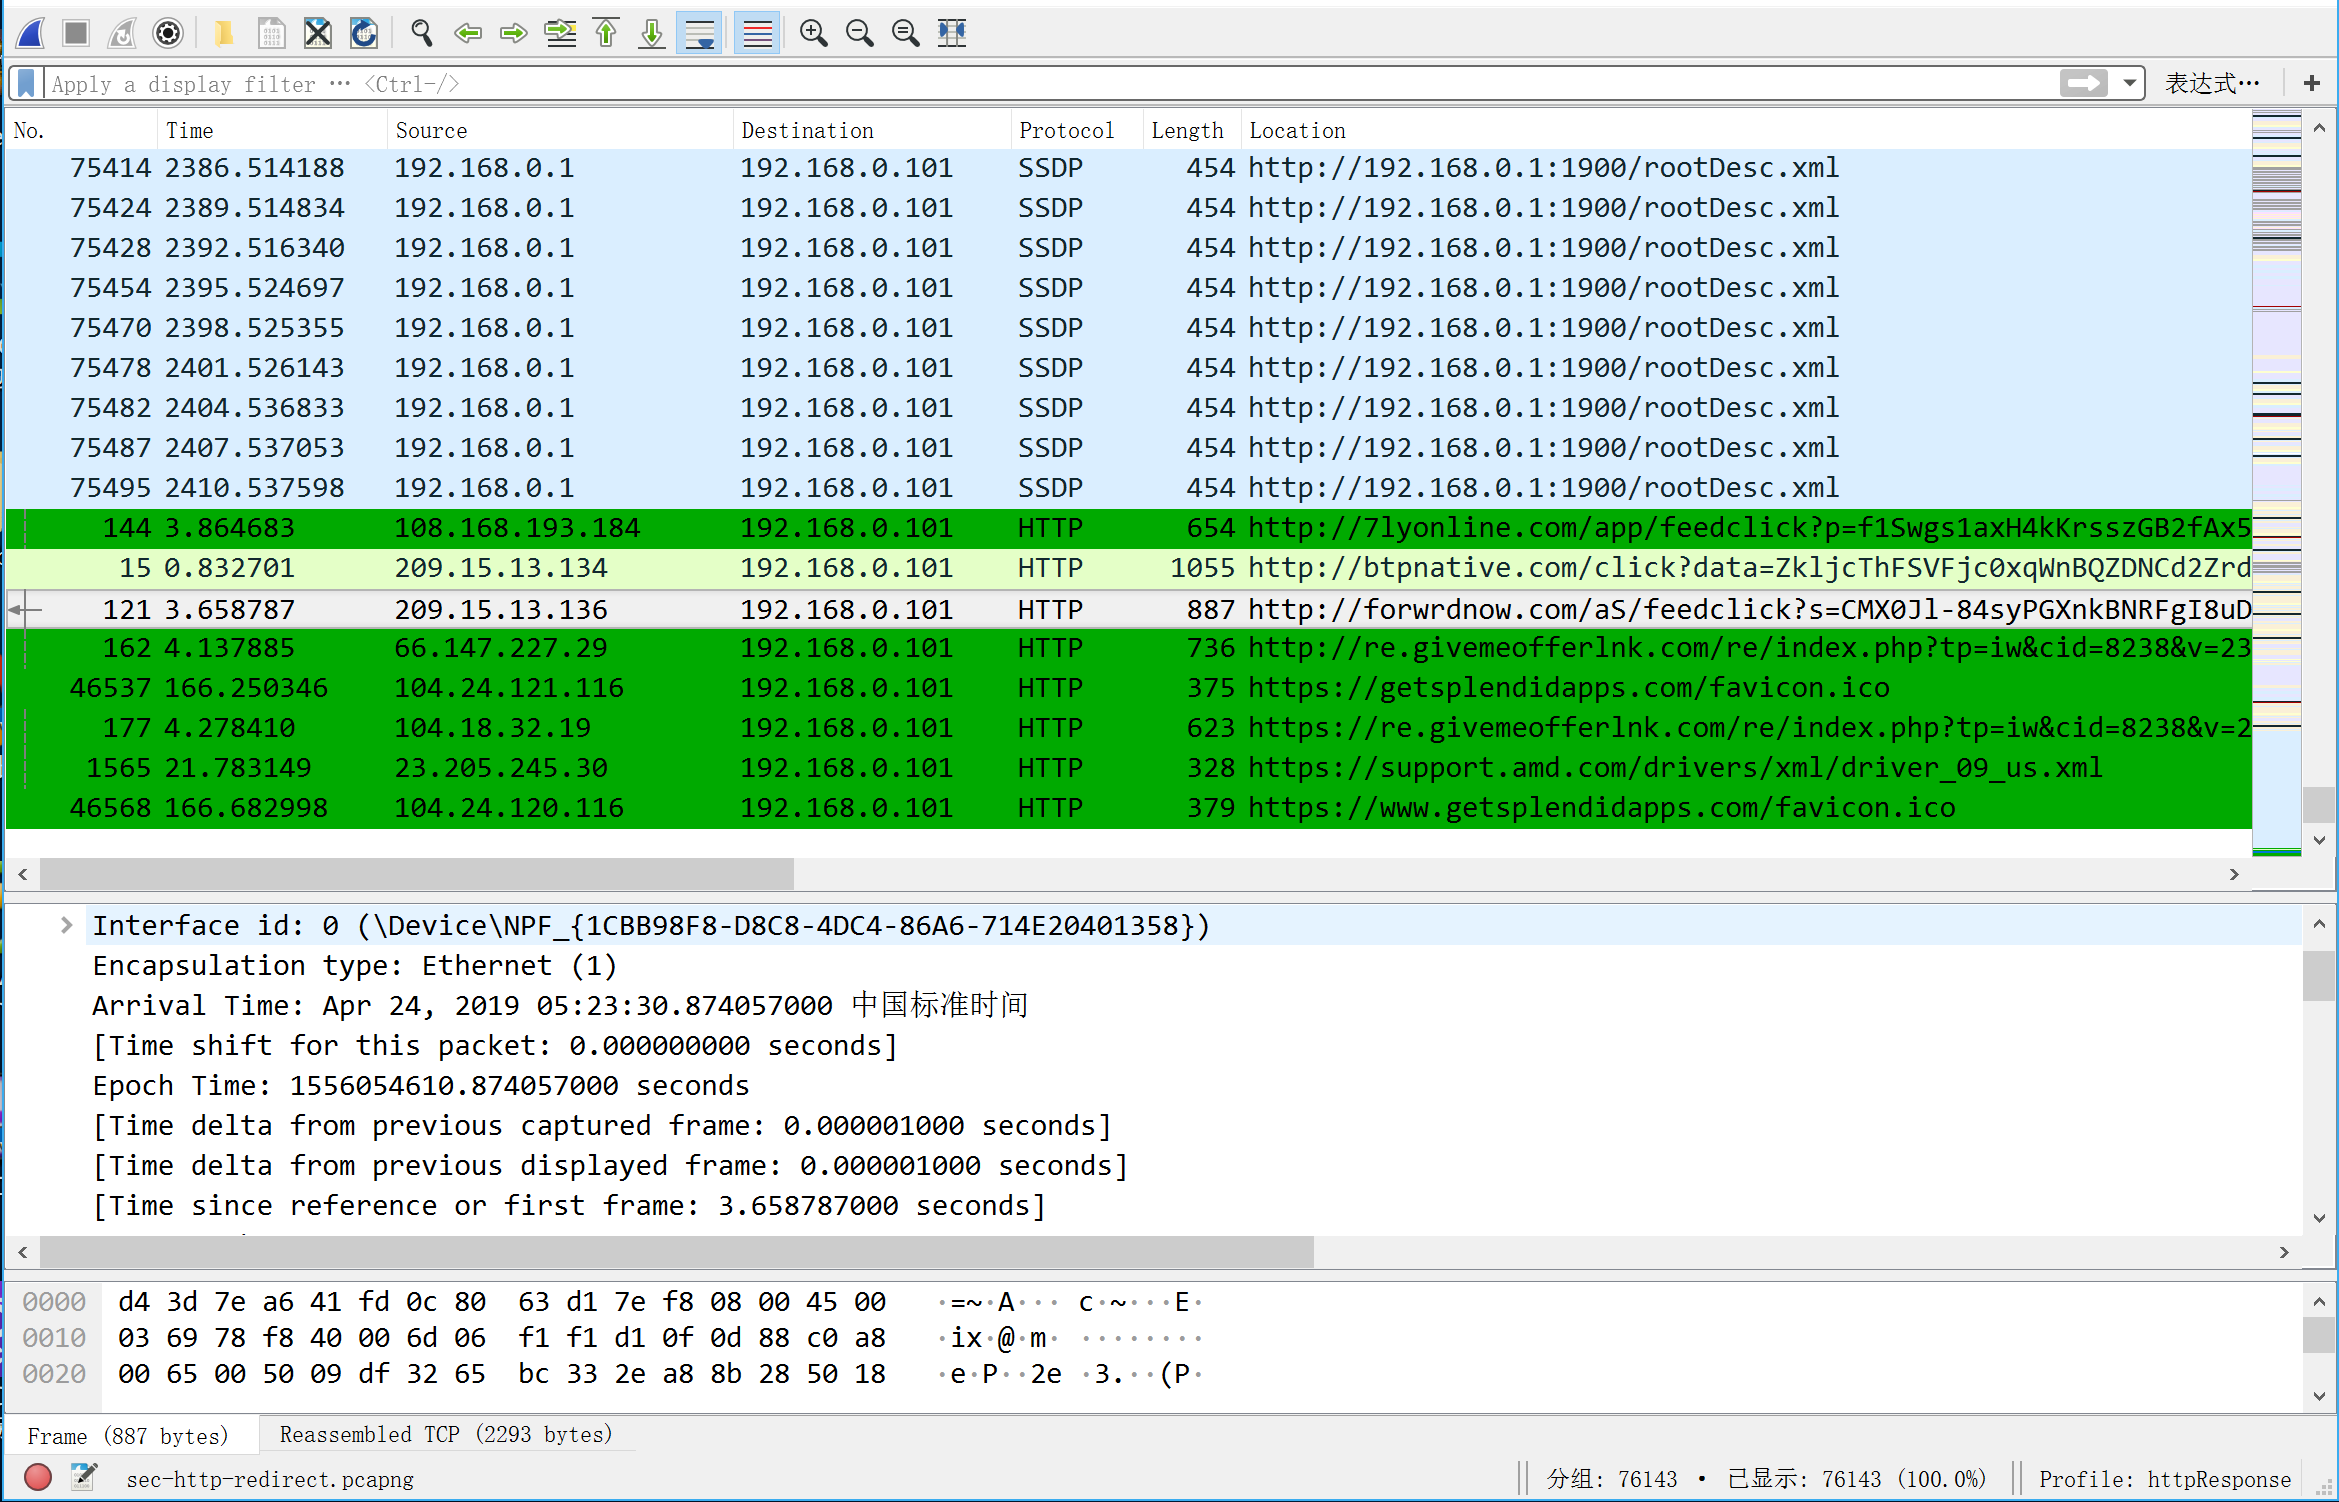Toggle auto-scroll during live capture
The image size is (2339, 1502).
click(x=699, y=33)
